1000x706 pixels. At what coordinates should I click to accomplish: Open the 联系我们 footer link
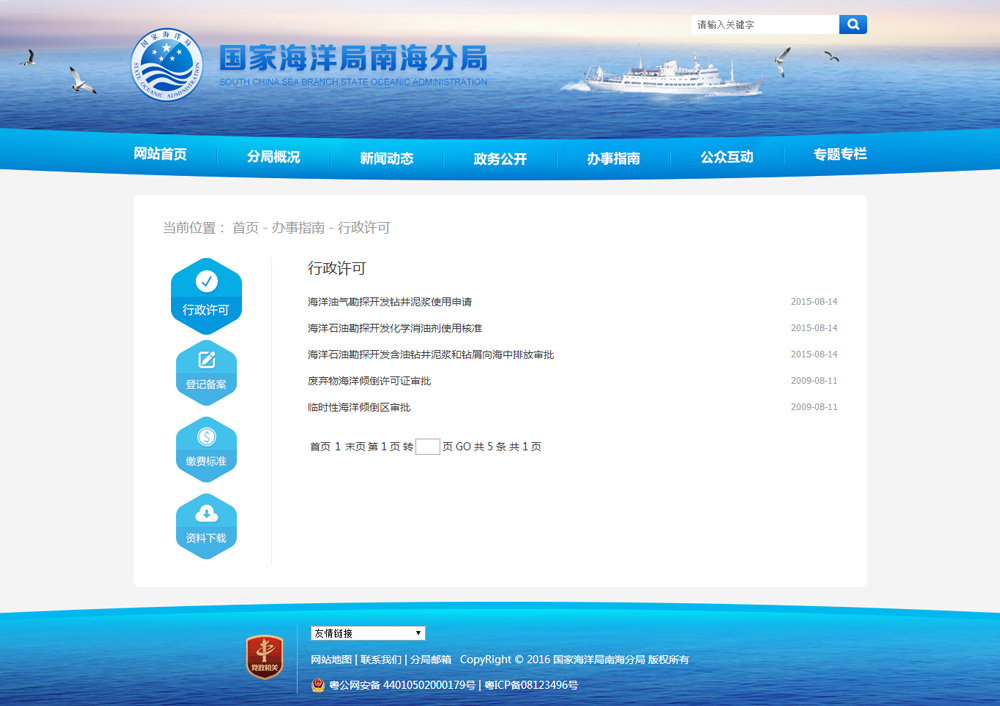click(x=381, y=660)
